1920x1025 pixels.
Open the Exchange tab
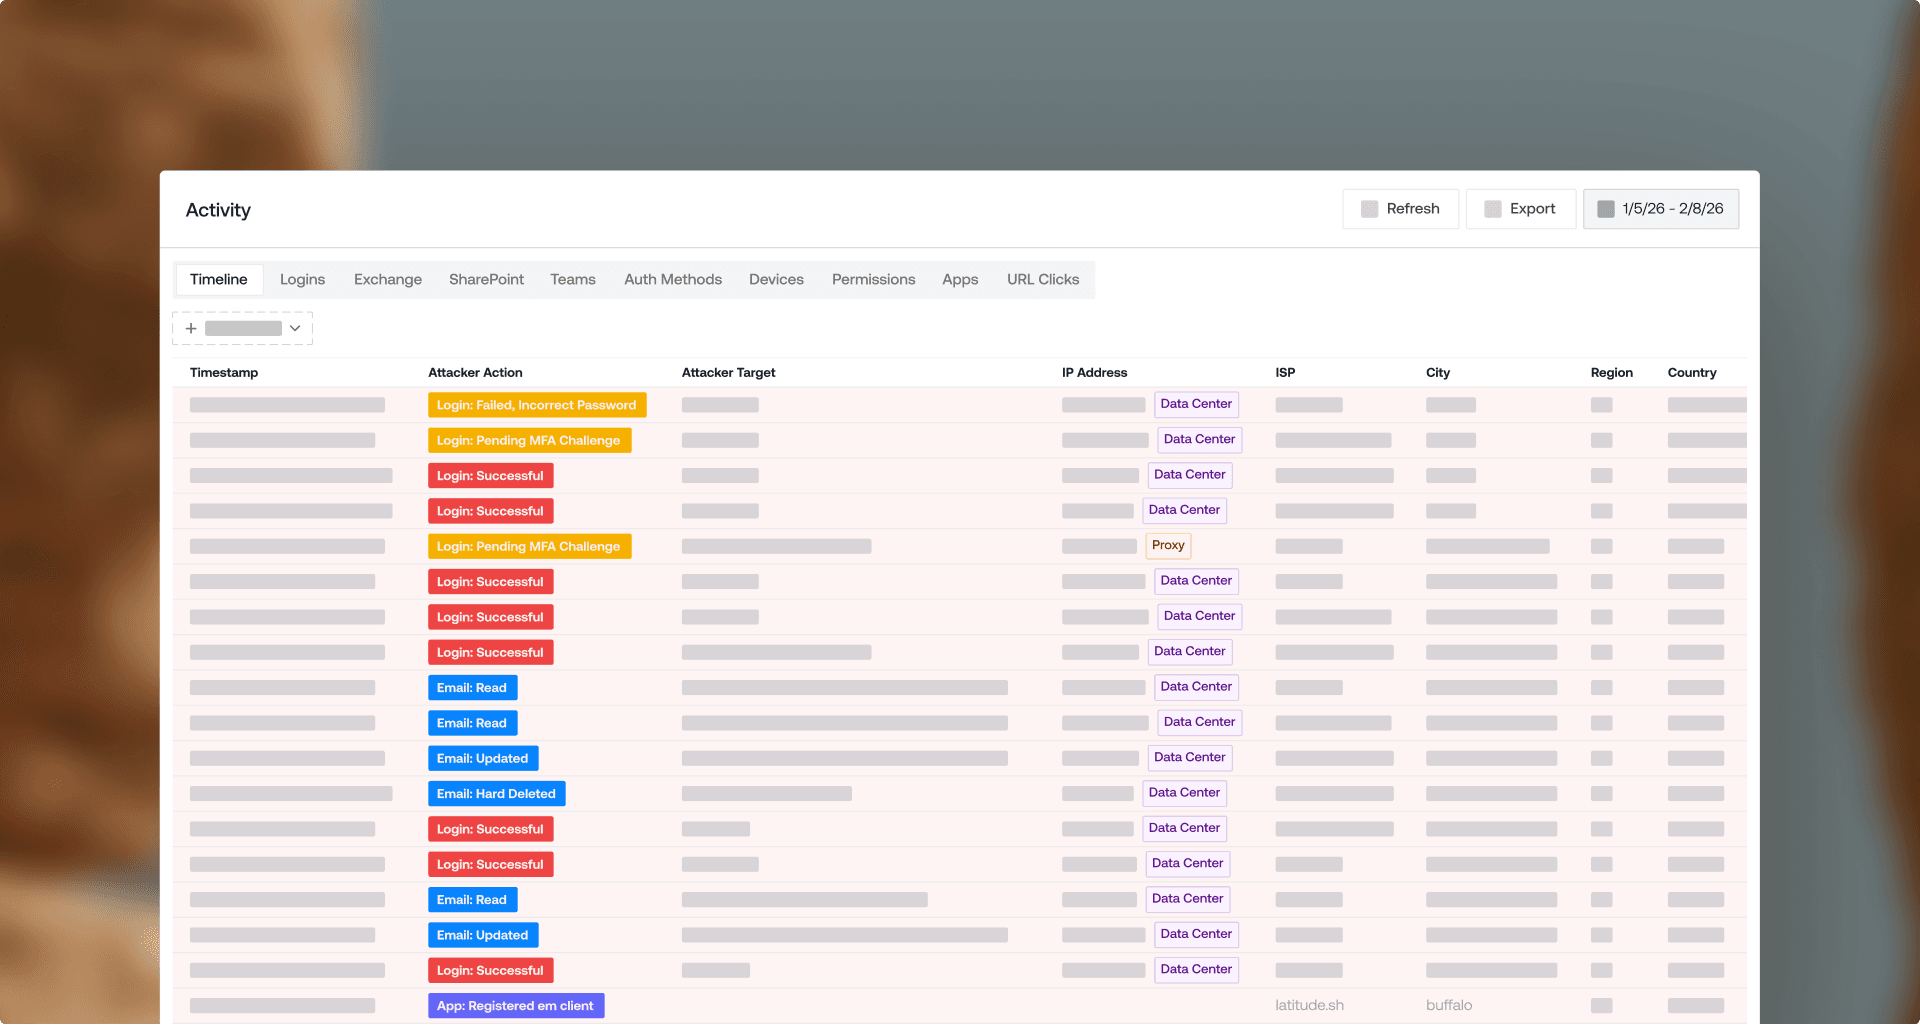point(388,280)
